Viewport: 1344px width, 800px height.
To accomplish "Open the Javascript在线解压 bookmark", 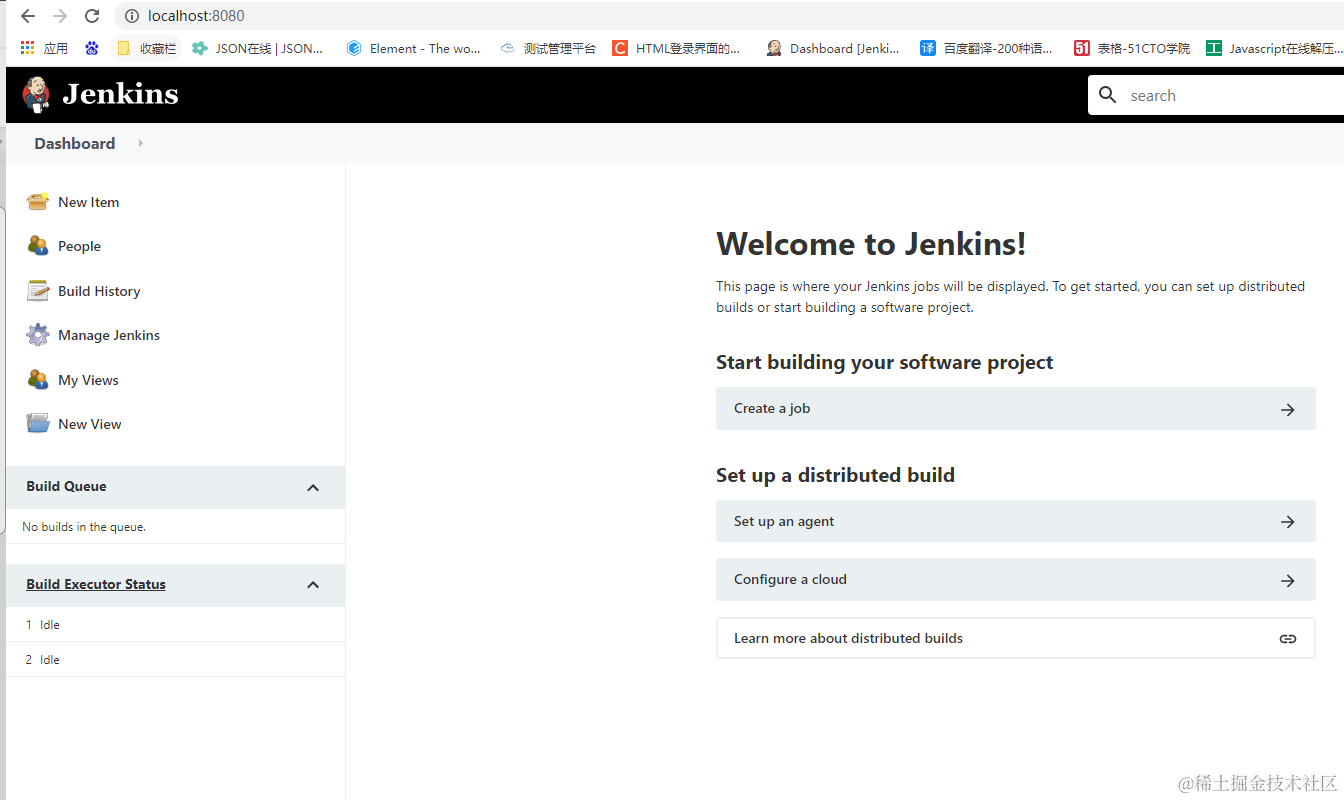I will coord(1273,48).
